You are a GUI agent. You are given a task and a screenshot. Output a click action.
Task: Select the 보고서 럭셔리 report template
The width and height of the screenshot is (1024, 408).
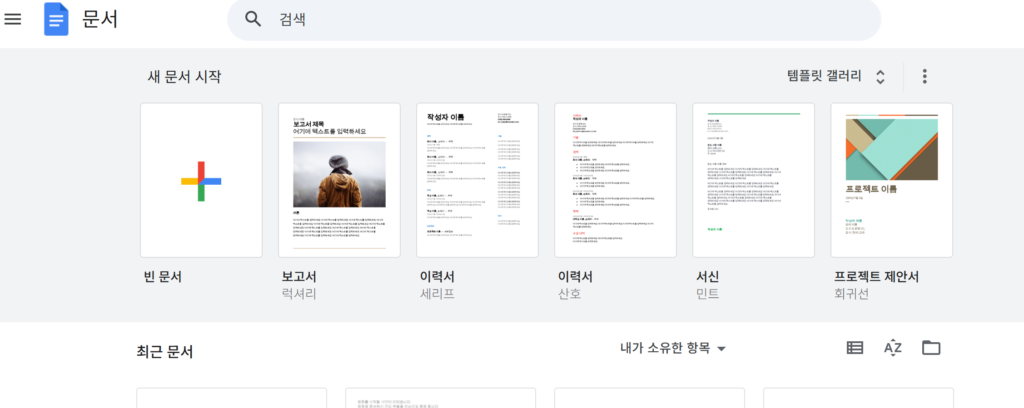pyautogui.click(x=339, y=181)
